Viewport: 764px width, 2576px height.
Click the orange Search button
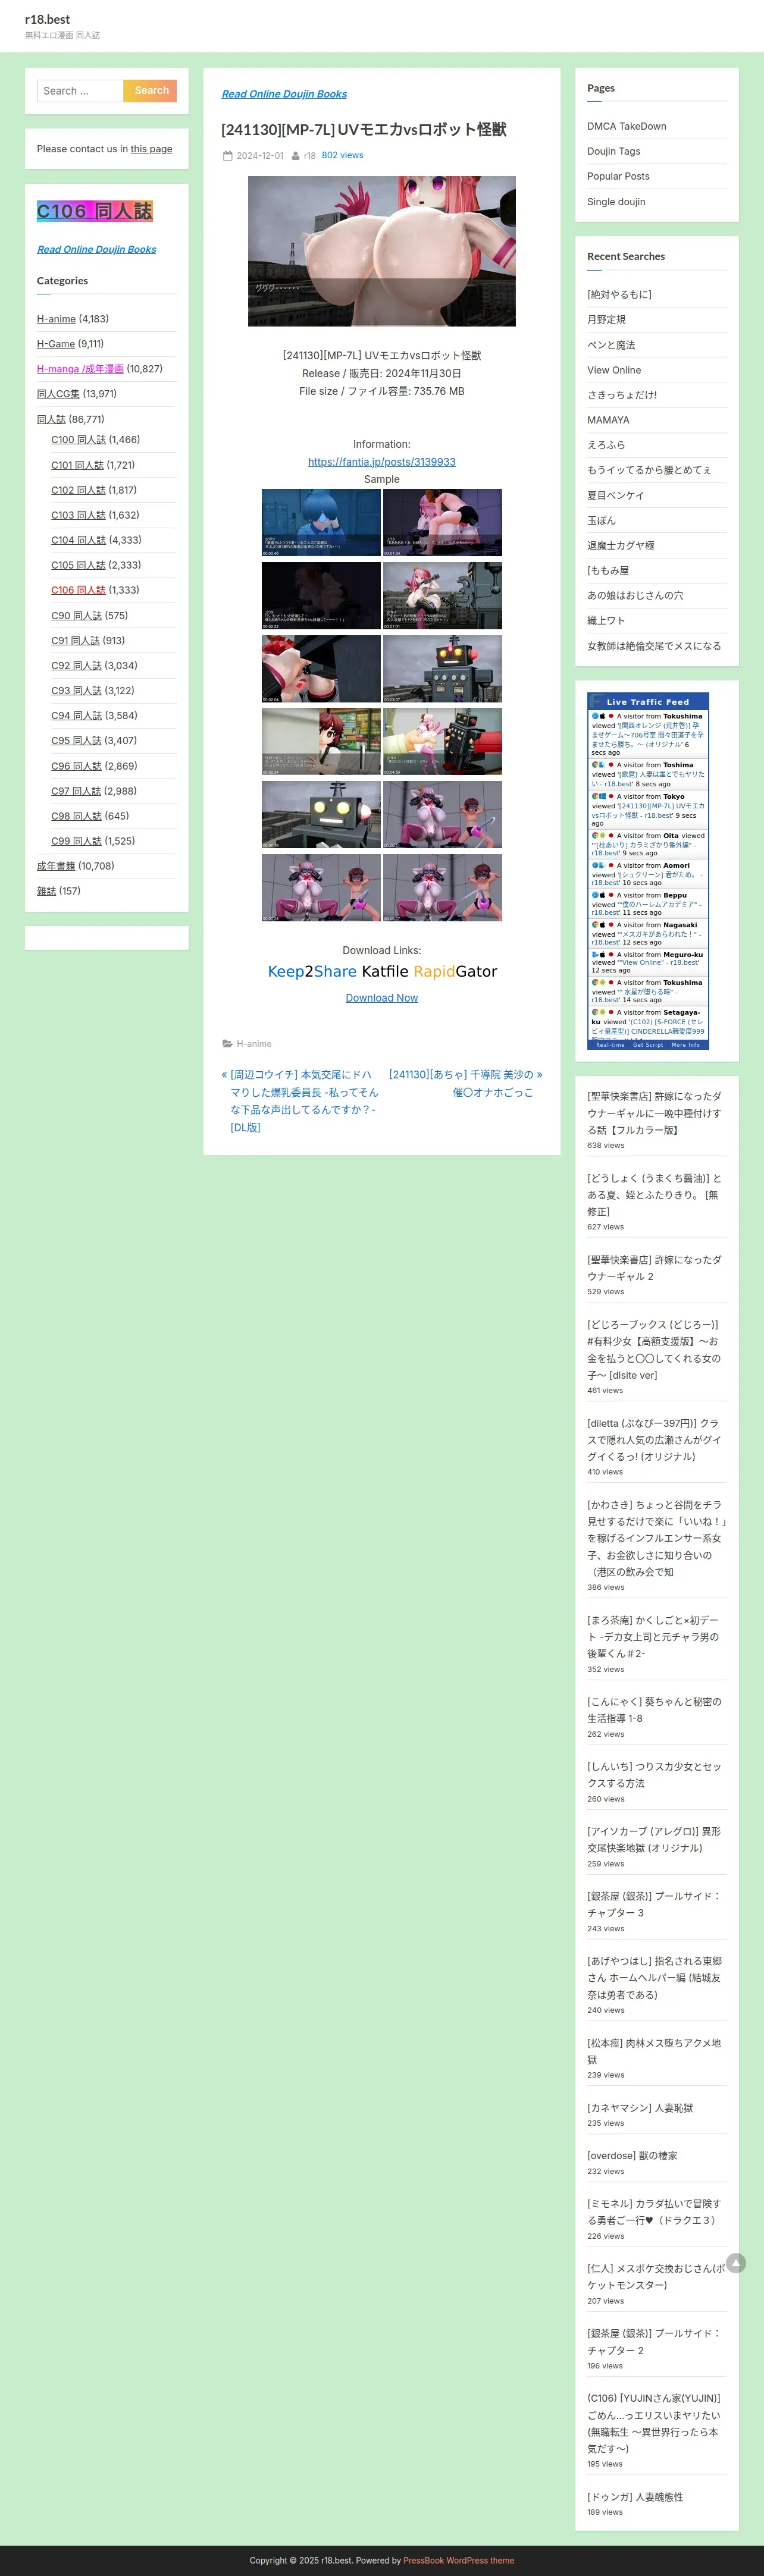coord(150,91)
